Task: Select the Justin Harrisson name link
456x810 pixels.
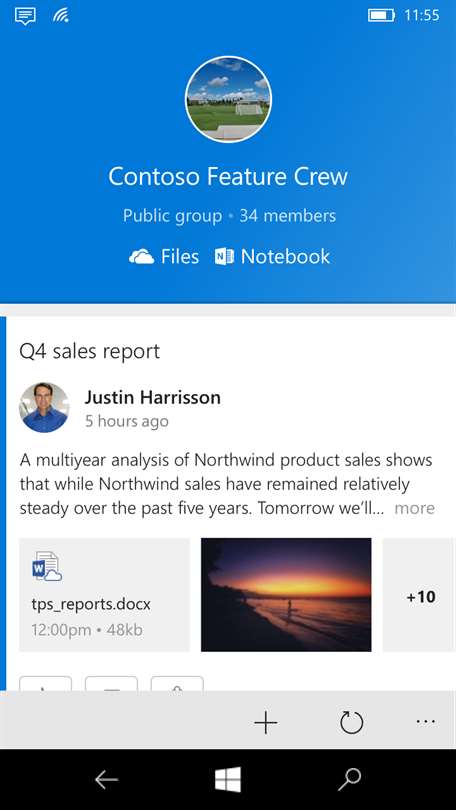Action: coord(153,397)
